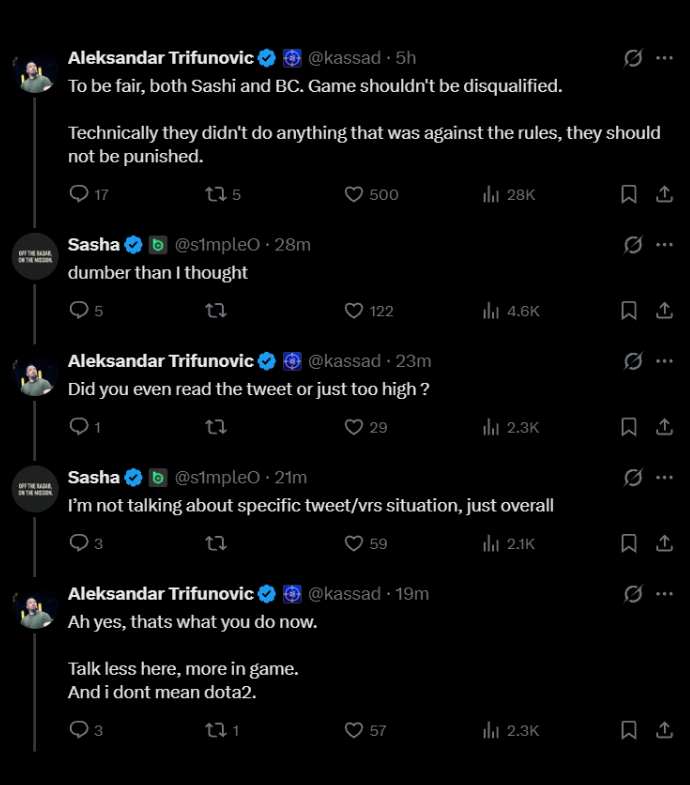Open Aleksandar Trifunovic profile from top tweet
690x785 pixels.
coord(161,58)
